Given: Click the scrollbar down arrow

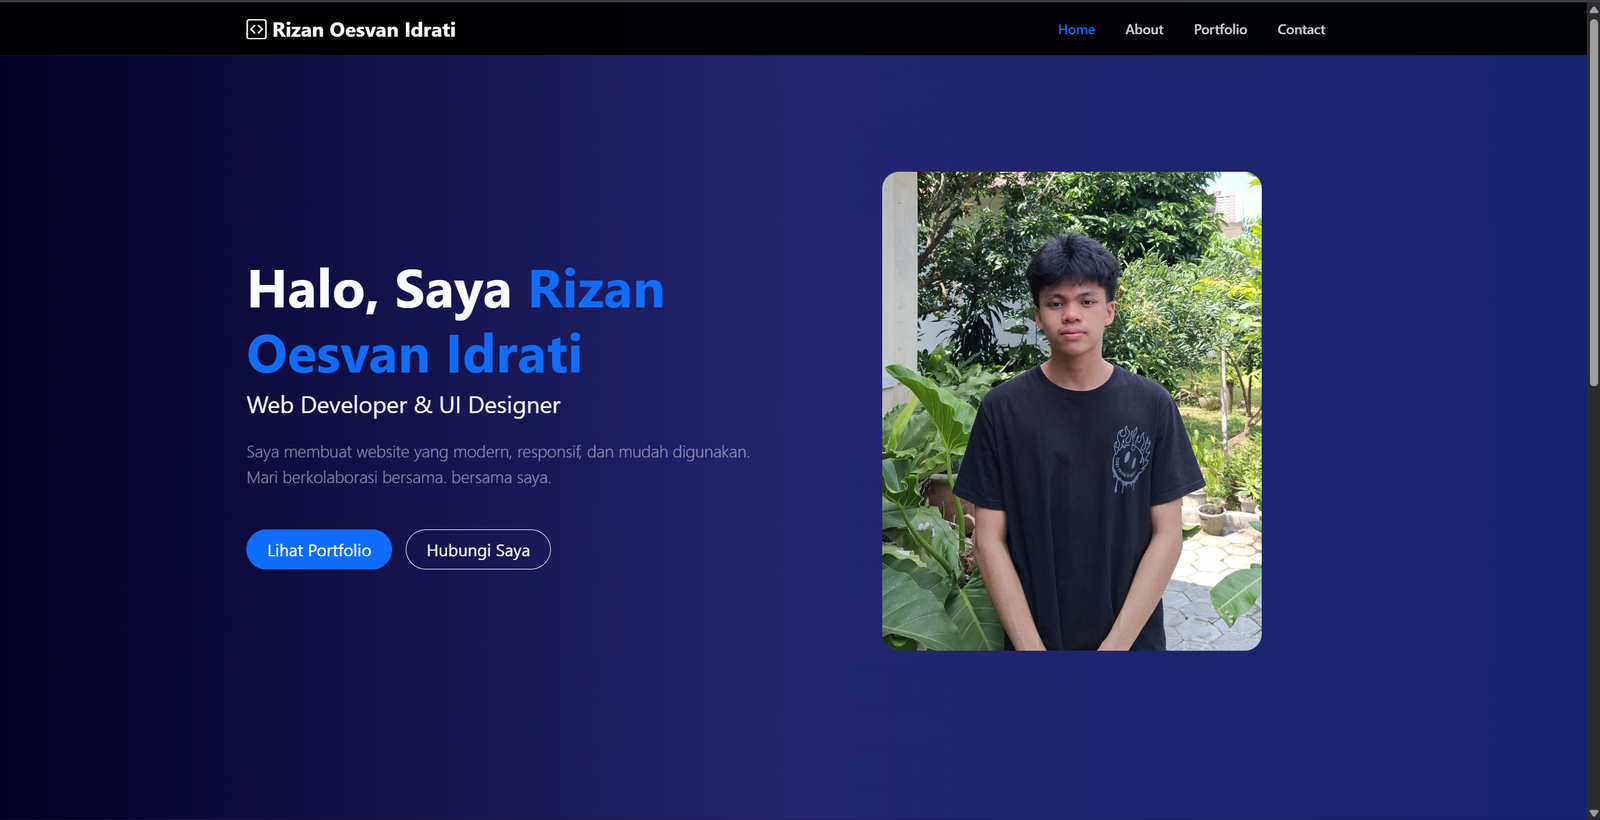Looking at the screenshot, I should [1593, 812].
